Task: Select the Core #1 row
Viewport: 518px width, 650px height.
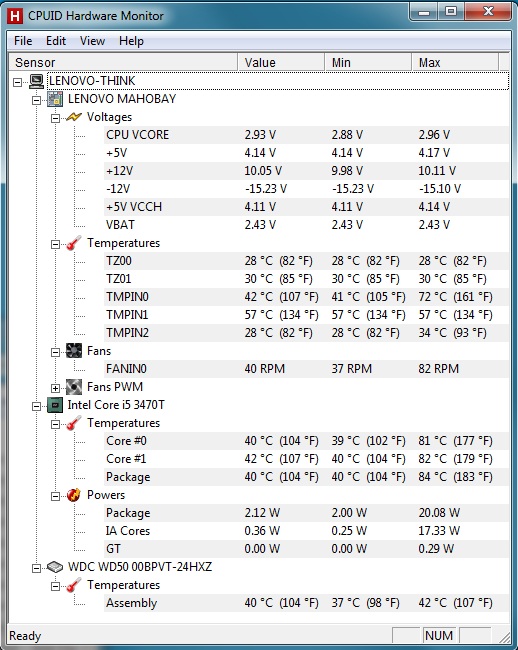Action: (x=306, y=459)
